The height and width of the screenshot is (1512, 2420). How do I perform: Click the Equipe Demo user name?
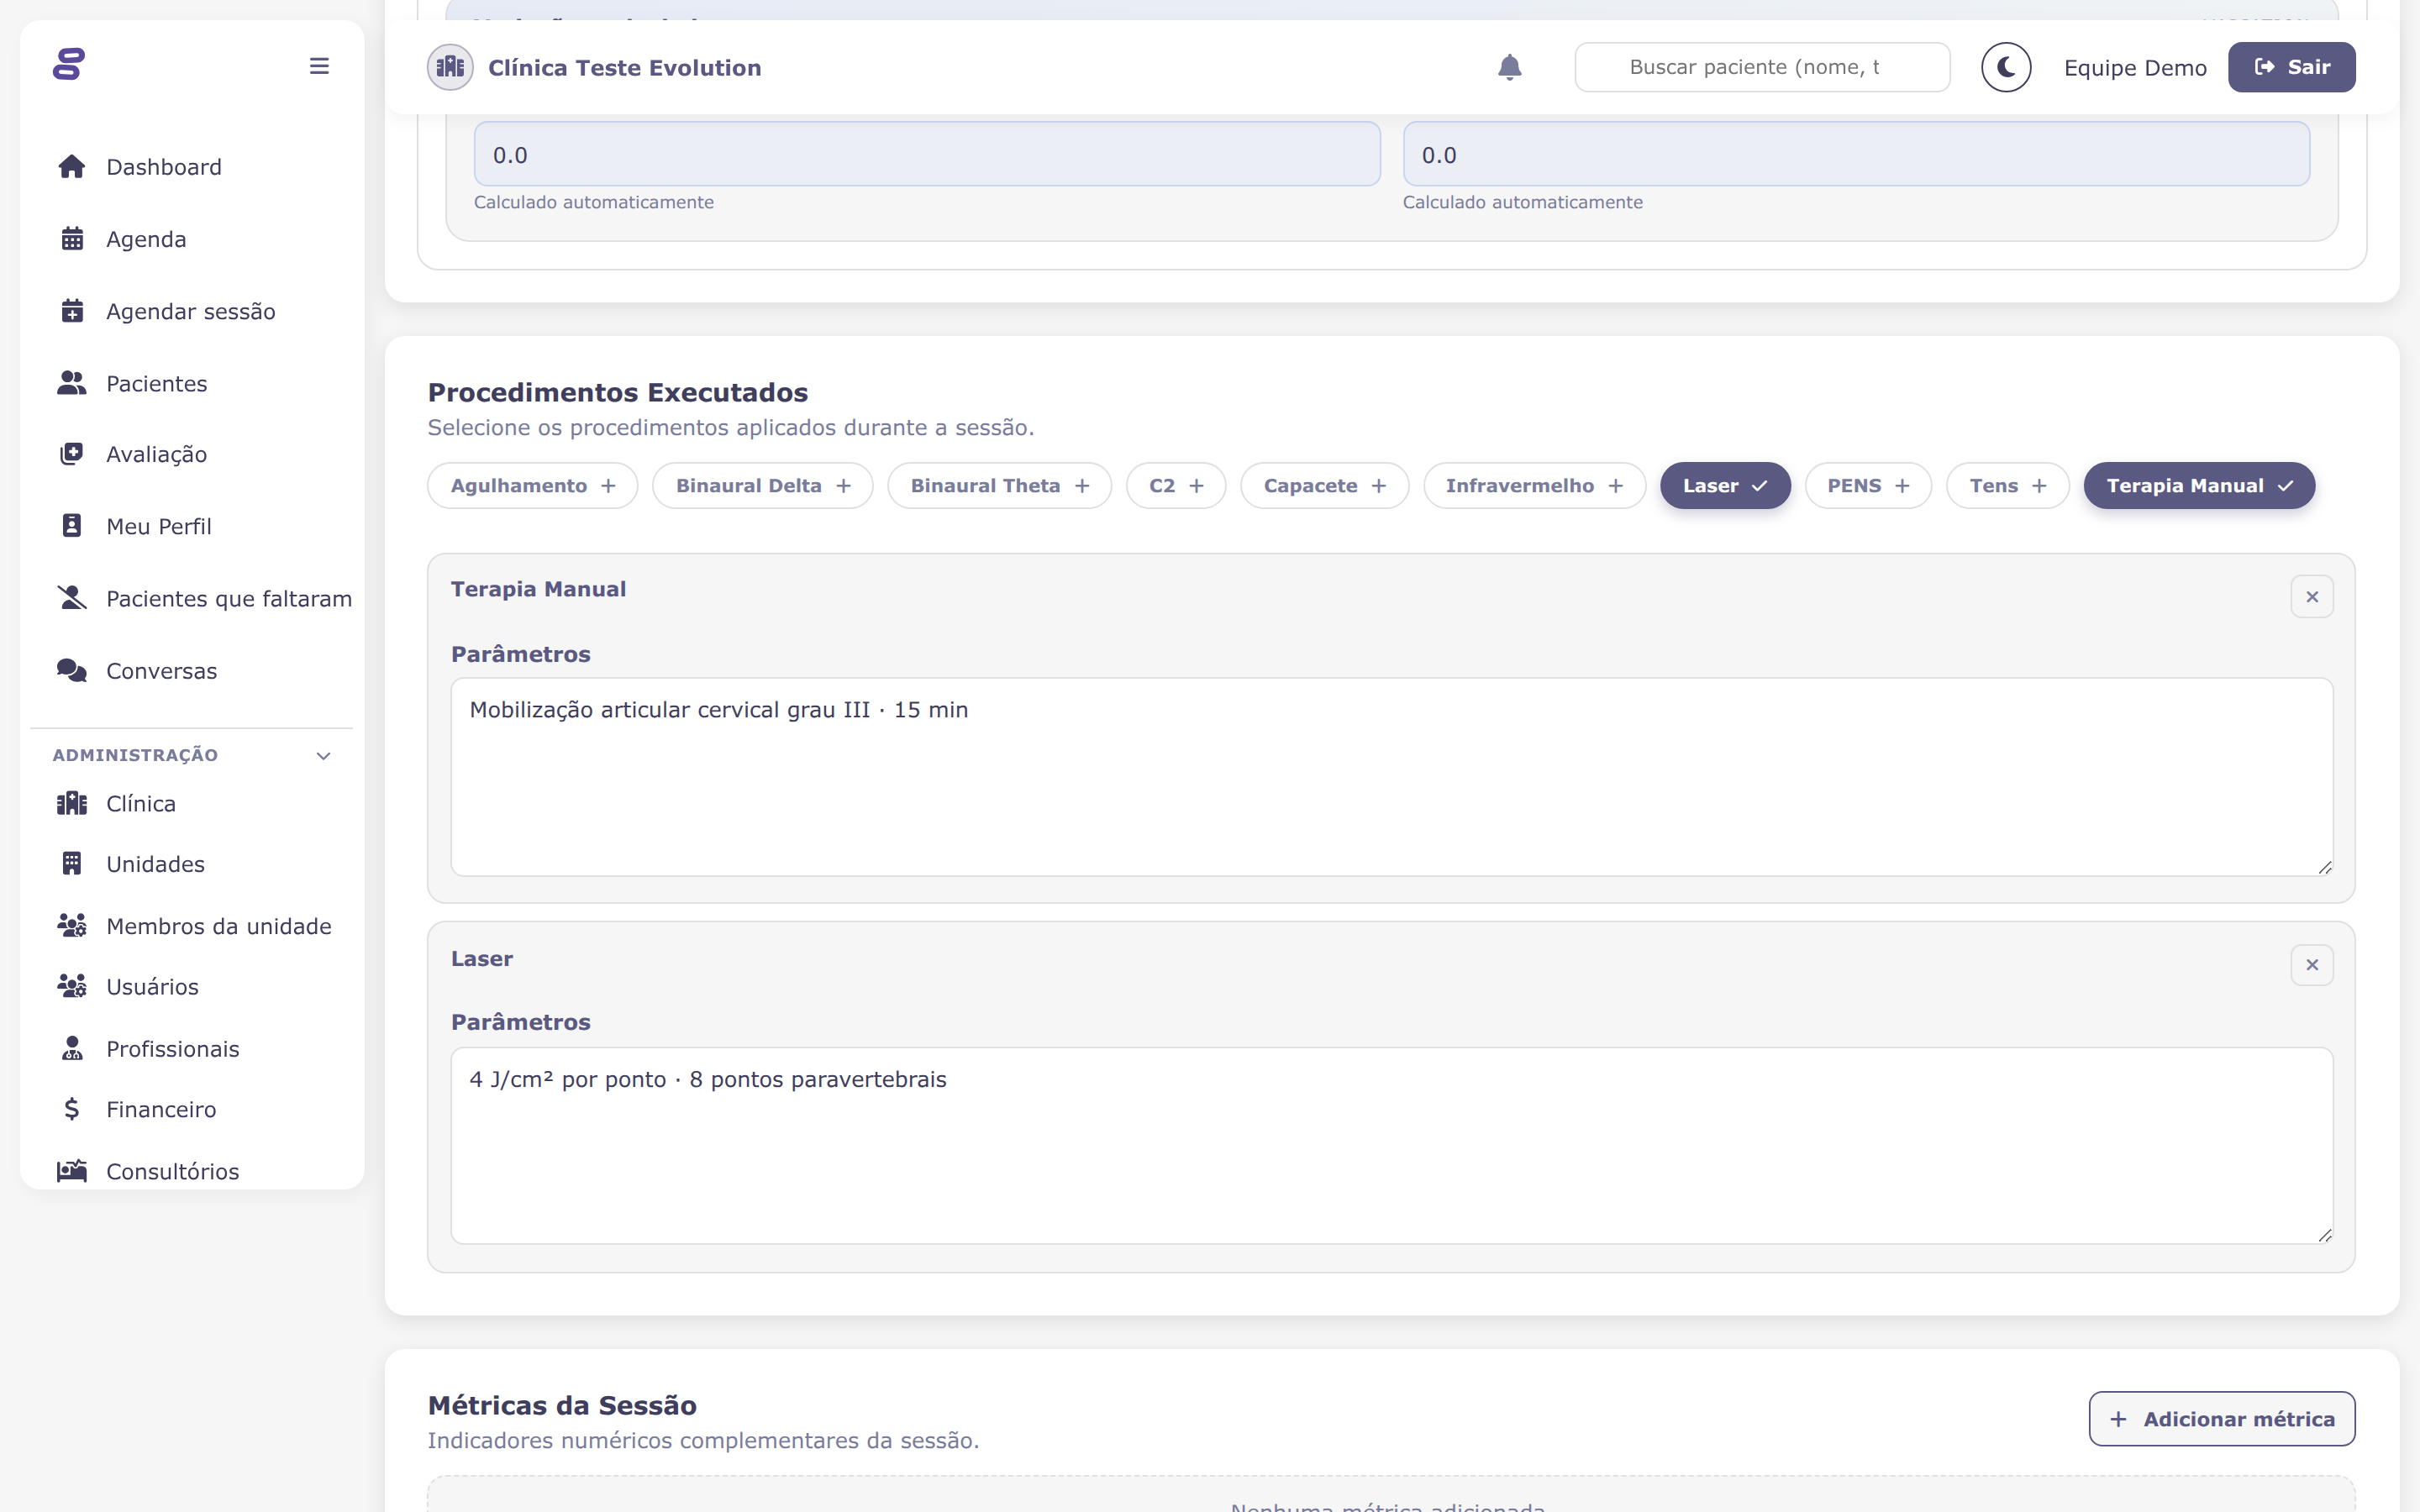point(2135,67)
